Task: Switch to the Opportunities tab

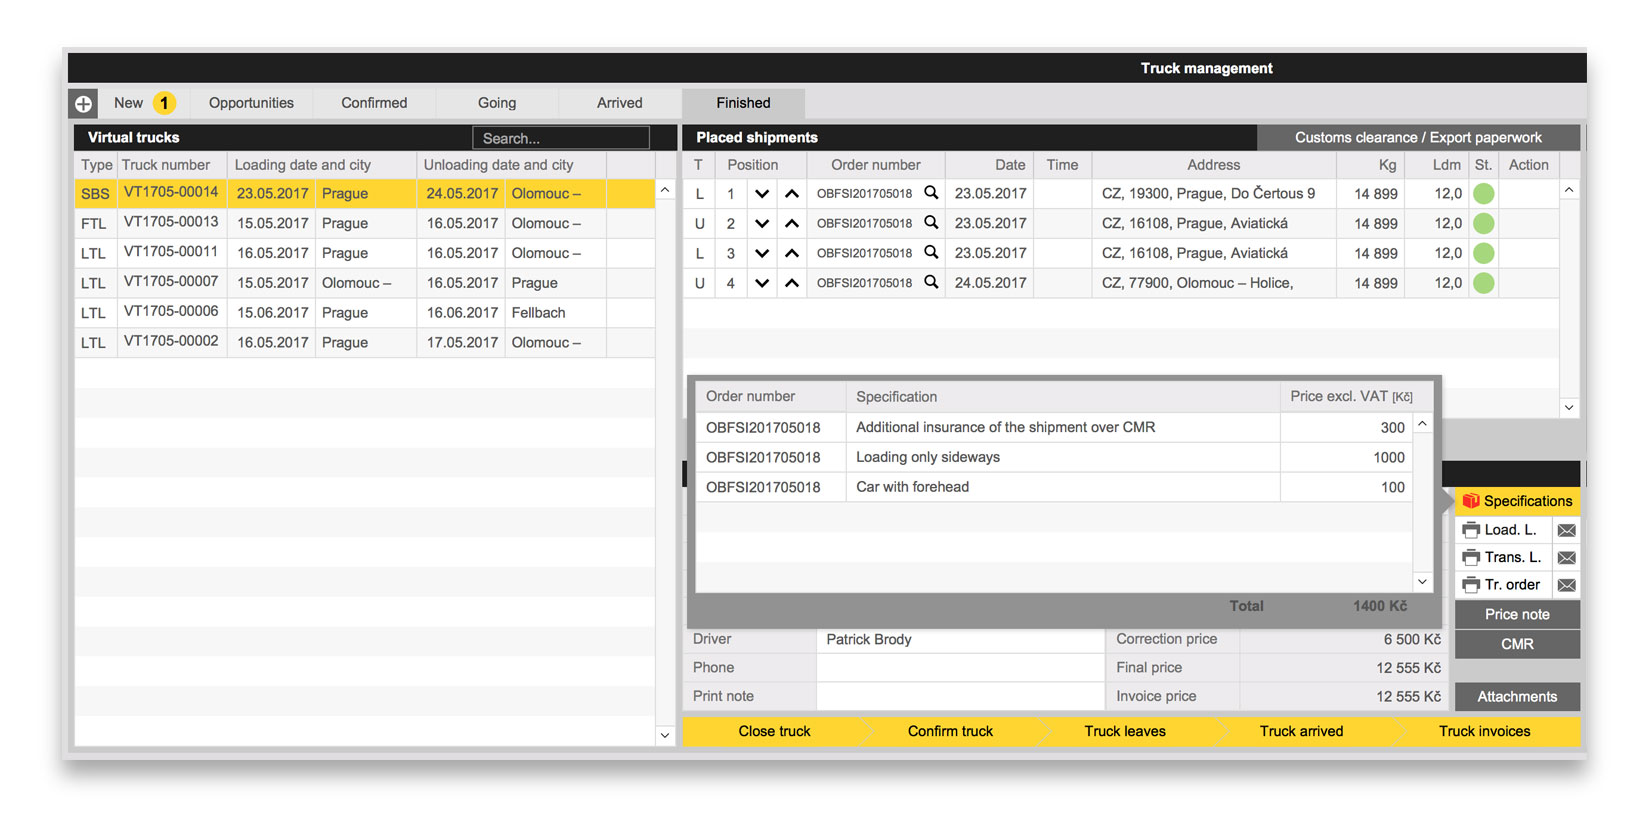Action: pyautogui.click(x=251, y=103)
